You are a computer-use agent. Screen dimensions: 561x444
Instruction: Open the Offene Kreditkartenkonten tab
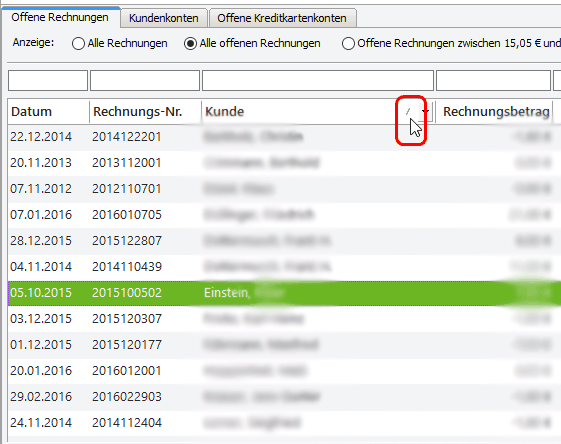tap(282, 18)
